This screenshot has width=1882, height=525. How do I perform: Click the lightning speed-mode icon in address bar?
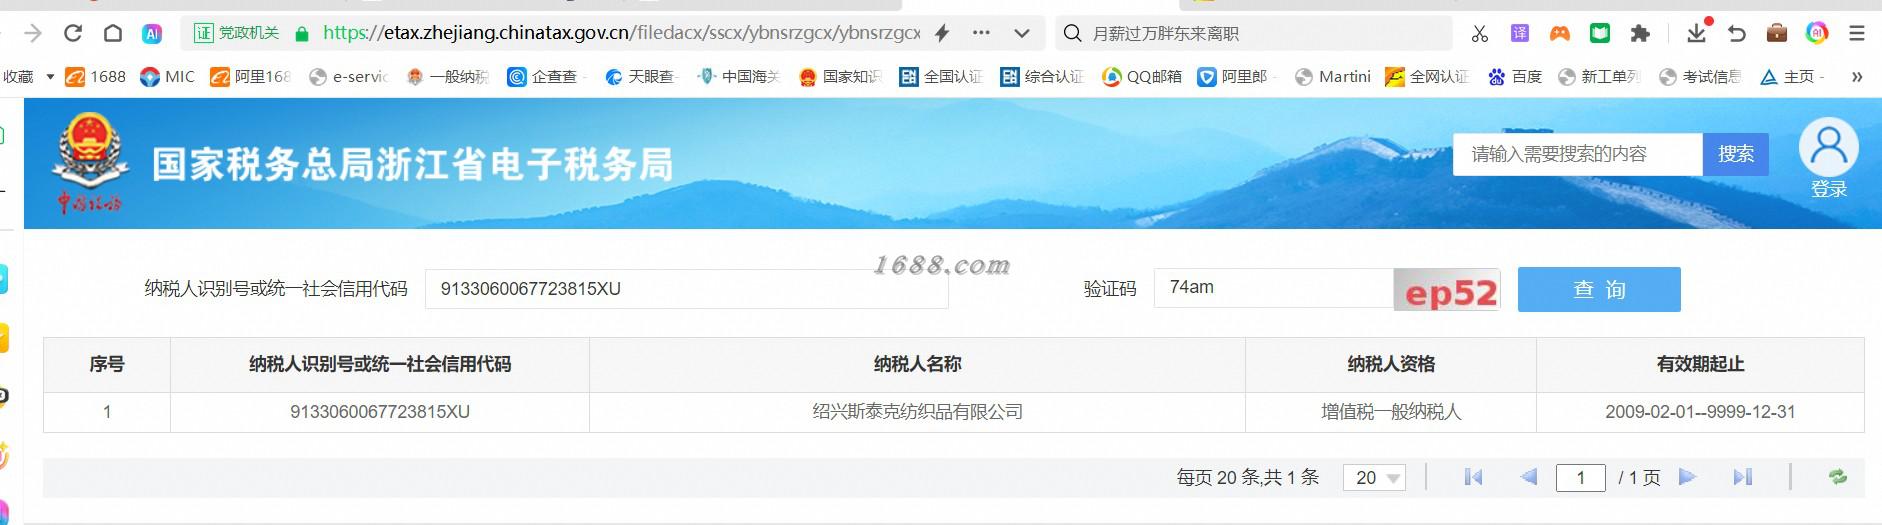tap(941, 33)
